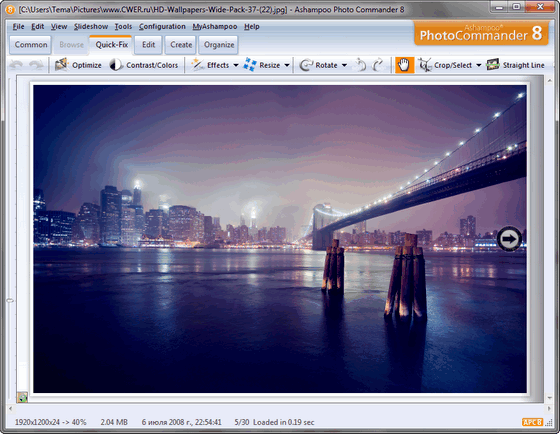Open Contrast/Colors adjustment
Screen dimensions: 560x434
[144, 65]
